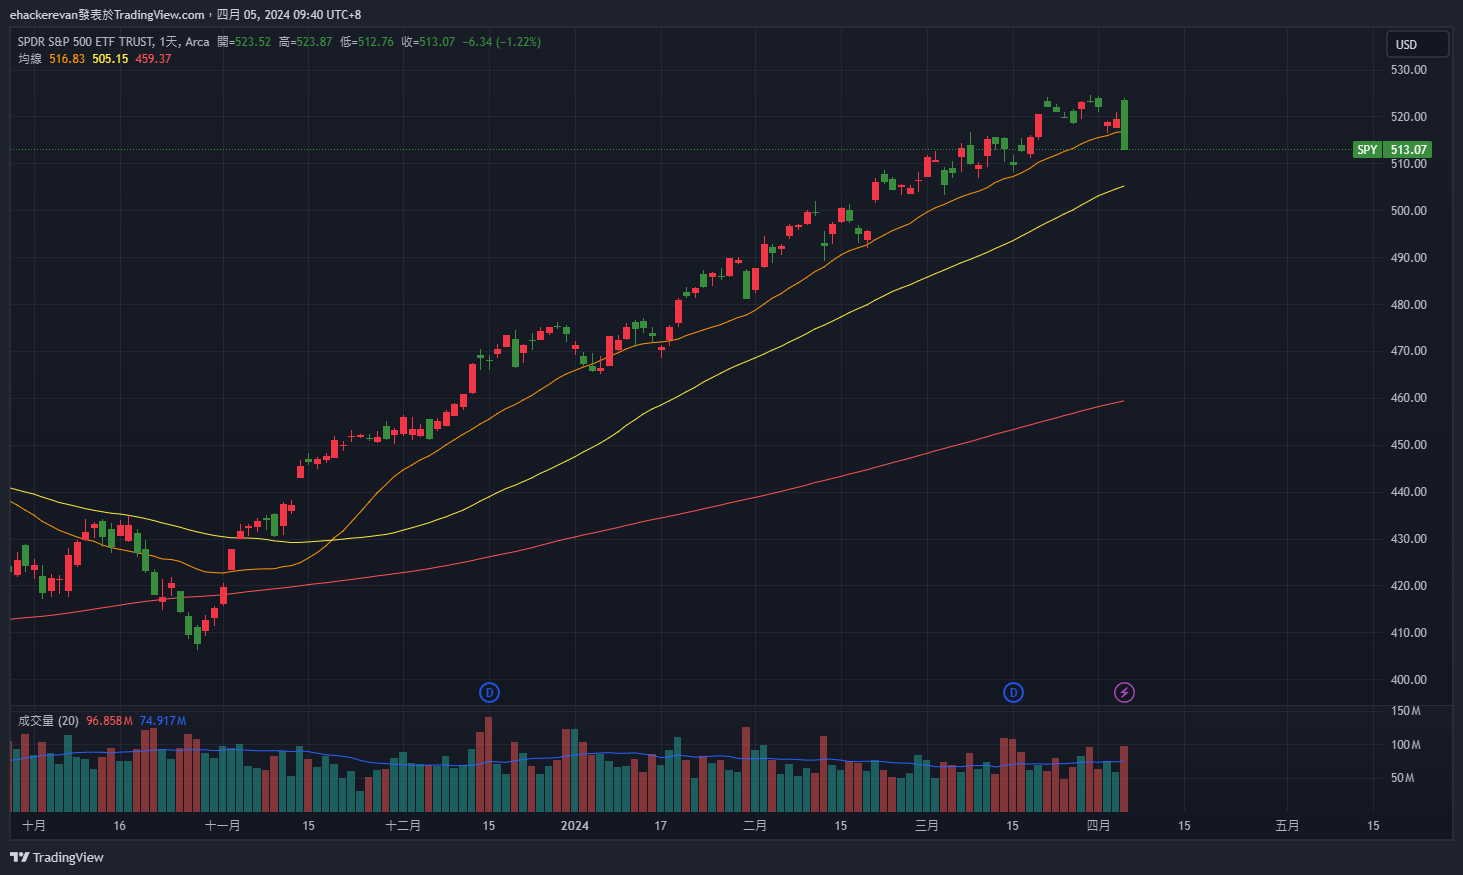The width and height of the screenshot is (1463, 875).
Task: Click the purple lightning bolt event marker
Action: pos(1124,692)
